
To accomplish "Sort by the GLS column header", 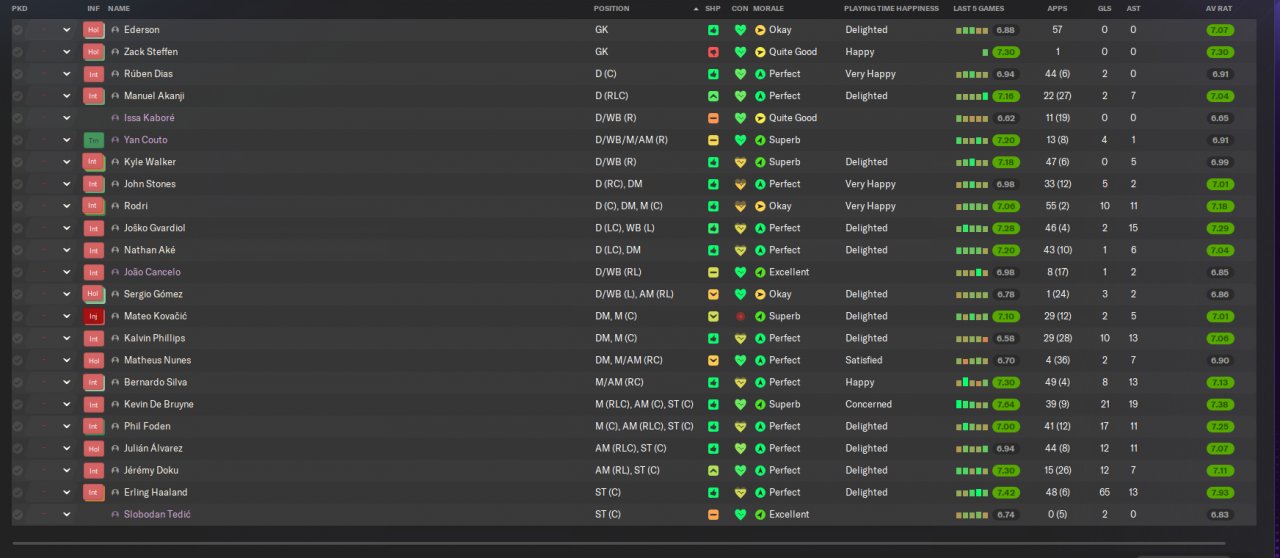I will coord(1104,8).
